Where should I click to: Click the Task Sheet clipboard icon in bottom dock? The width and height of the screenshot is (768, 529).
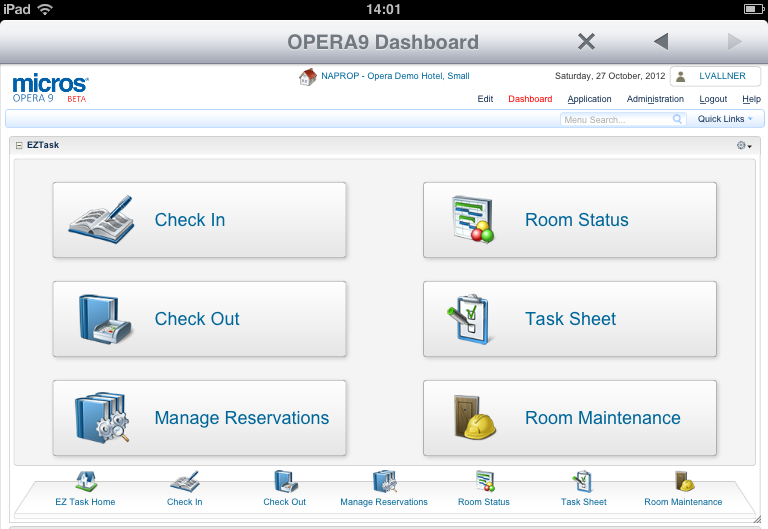coord(583,481)
